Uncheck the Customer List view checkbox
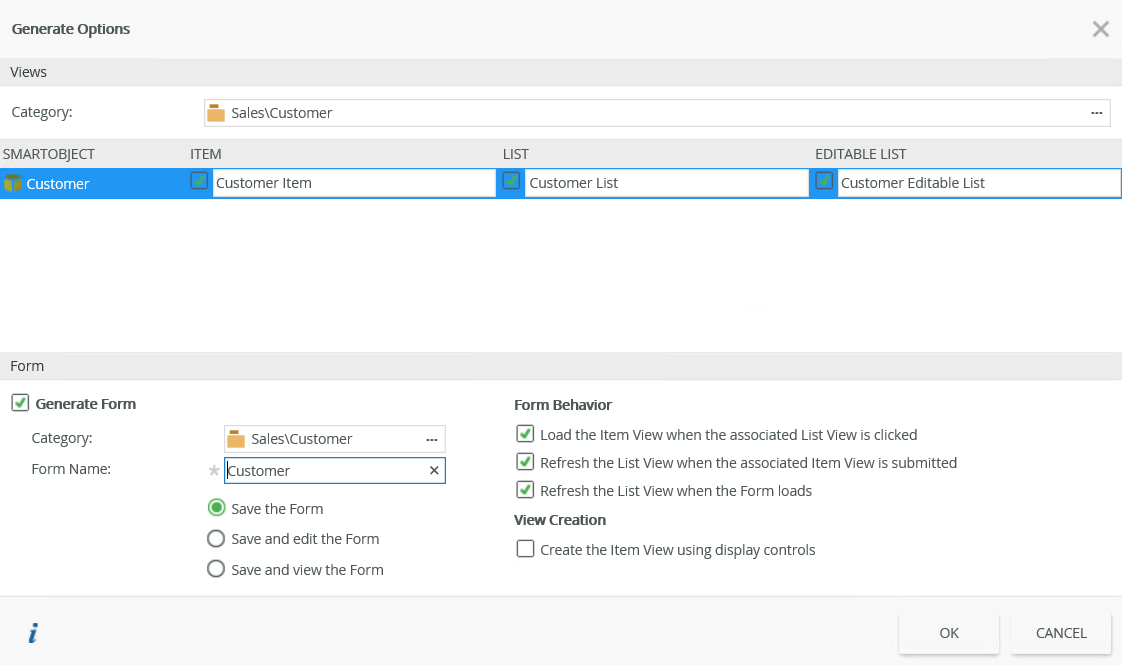The image size is (1122, 665). [x=512, y=181]
